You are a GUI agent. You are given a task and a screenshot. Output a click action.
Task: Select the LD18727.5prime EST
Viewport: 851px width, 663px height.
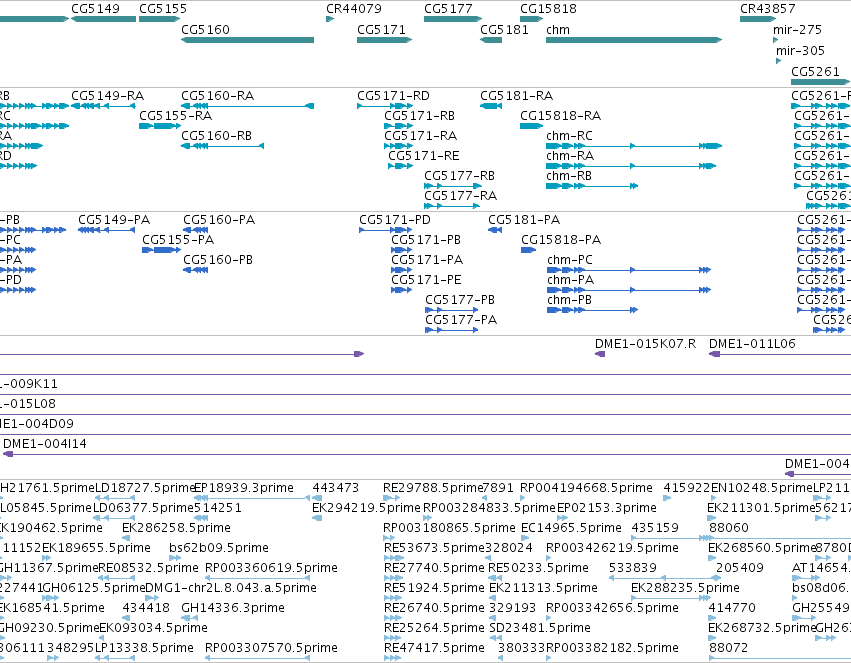click(x=114, y=498)
